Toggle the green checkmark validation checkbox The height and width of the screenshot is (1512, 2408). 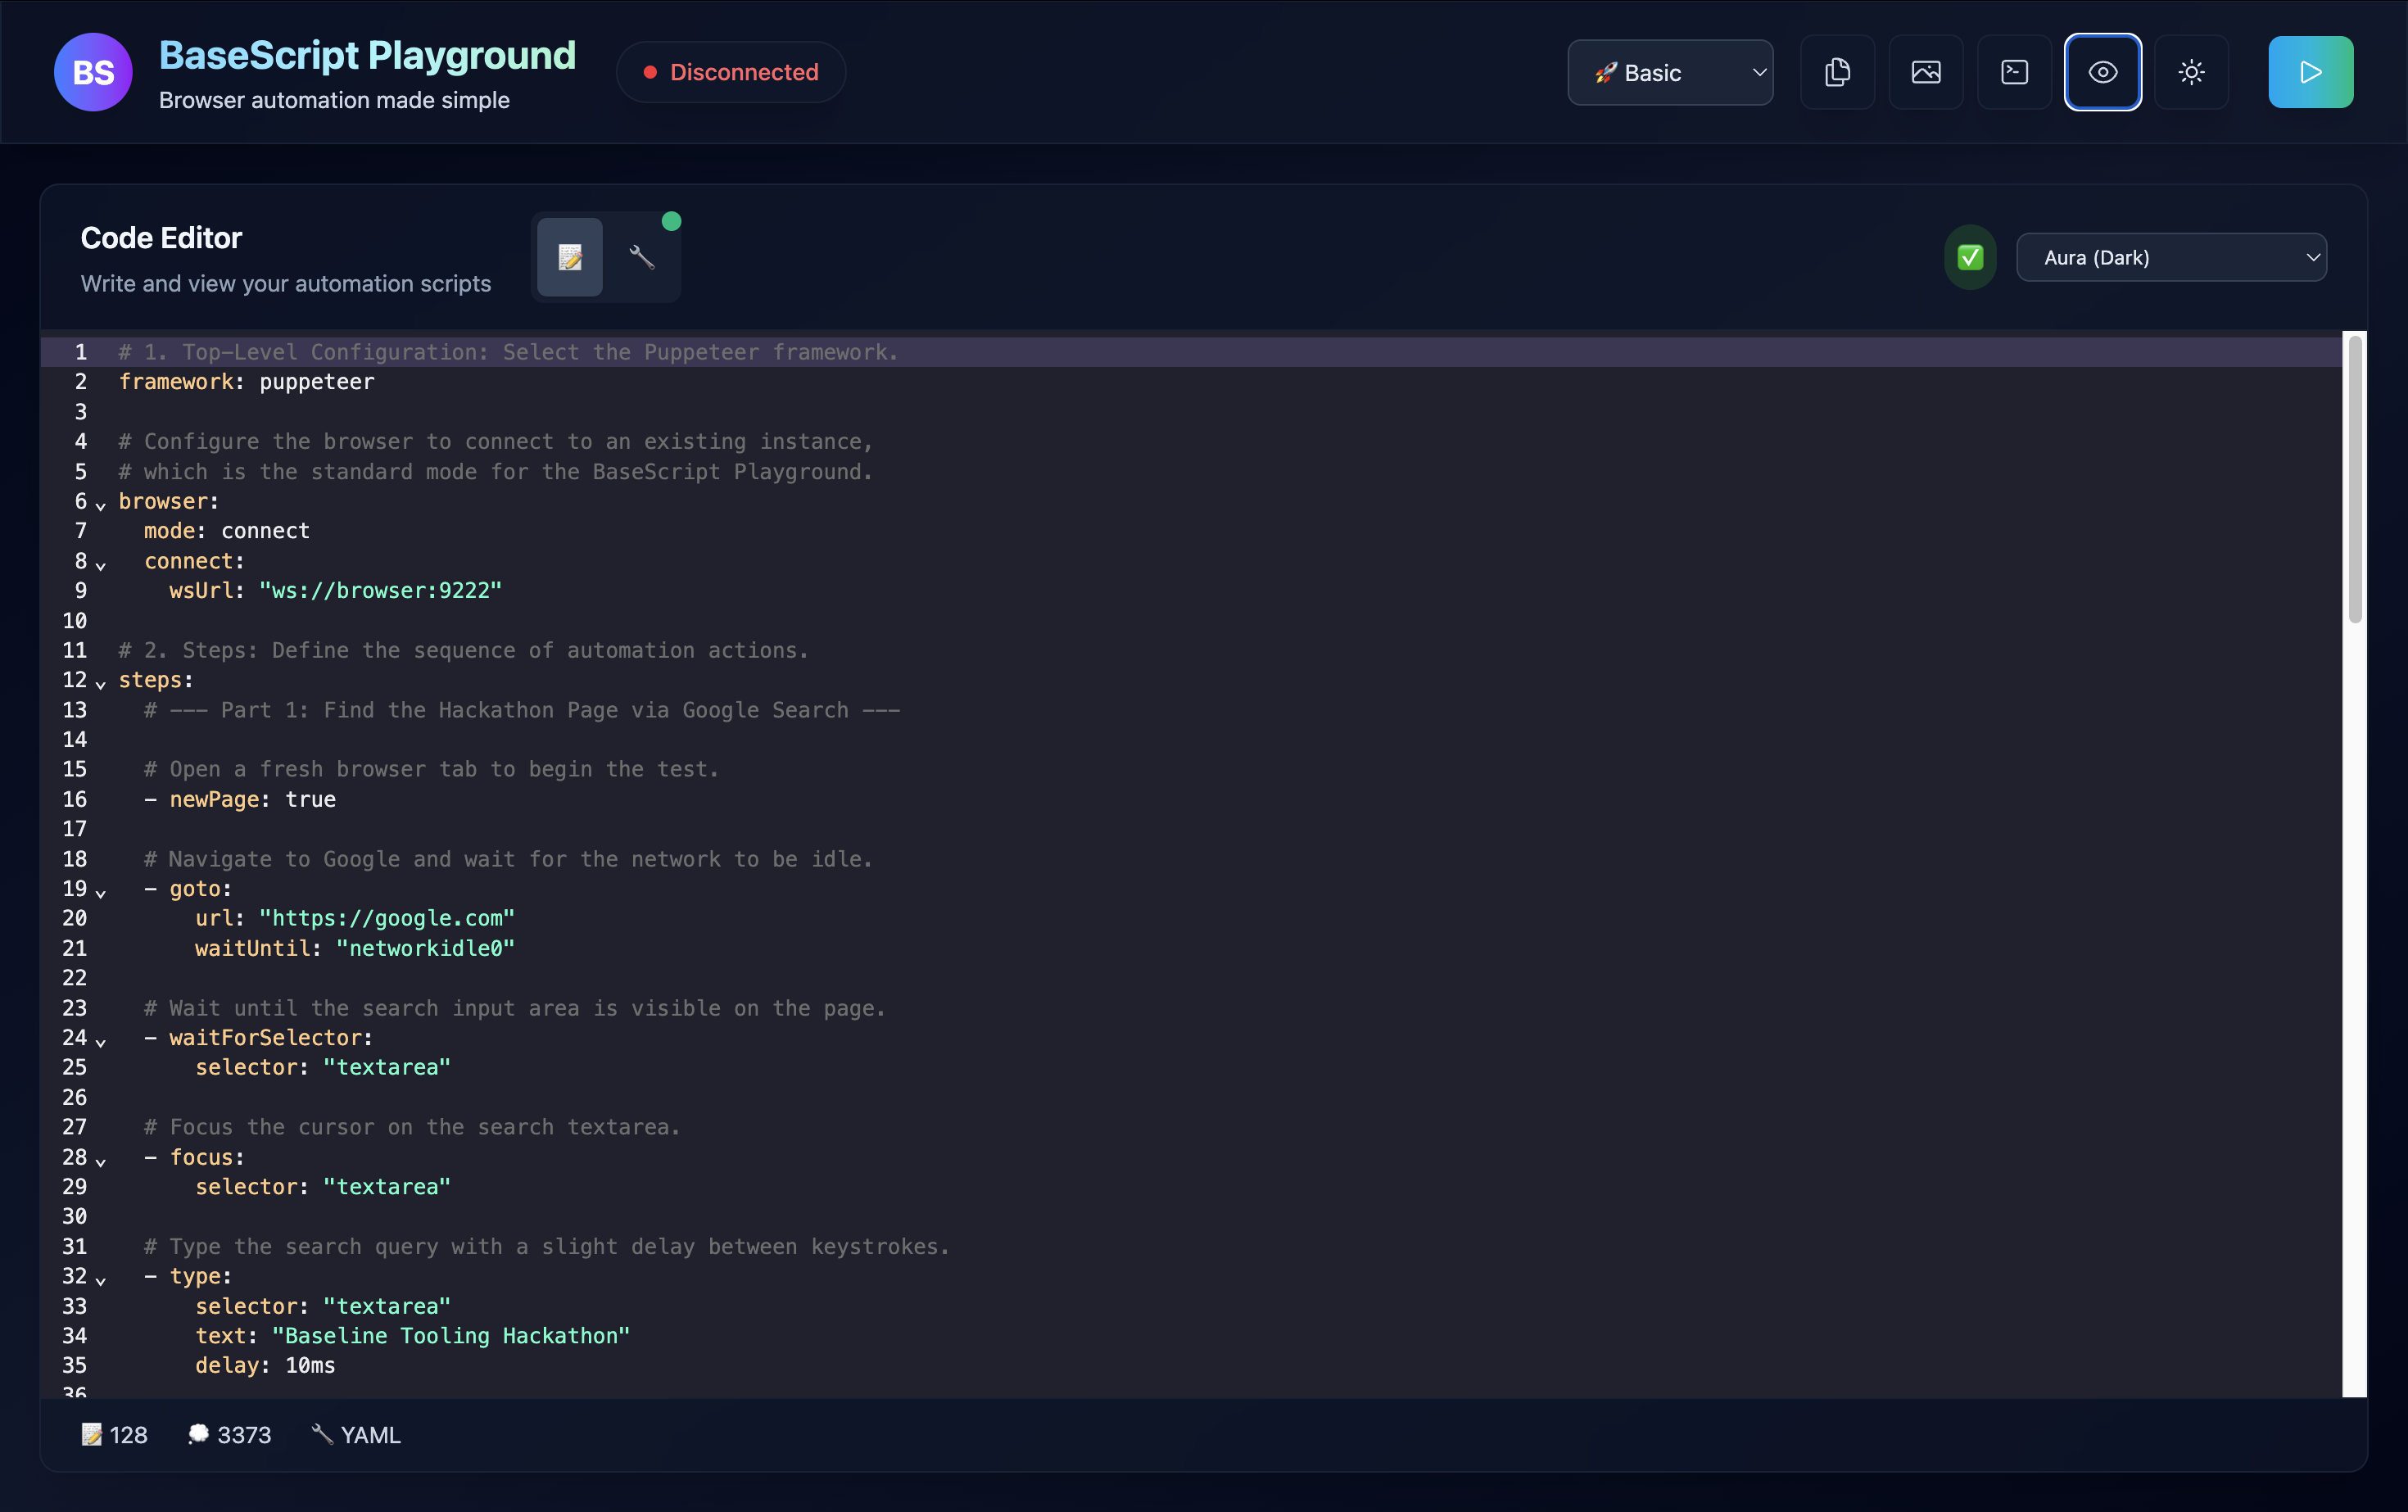(x=1970, y=257)
